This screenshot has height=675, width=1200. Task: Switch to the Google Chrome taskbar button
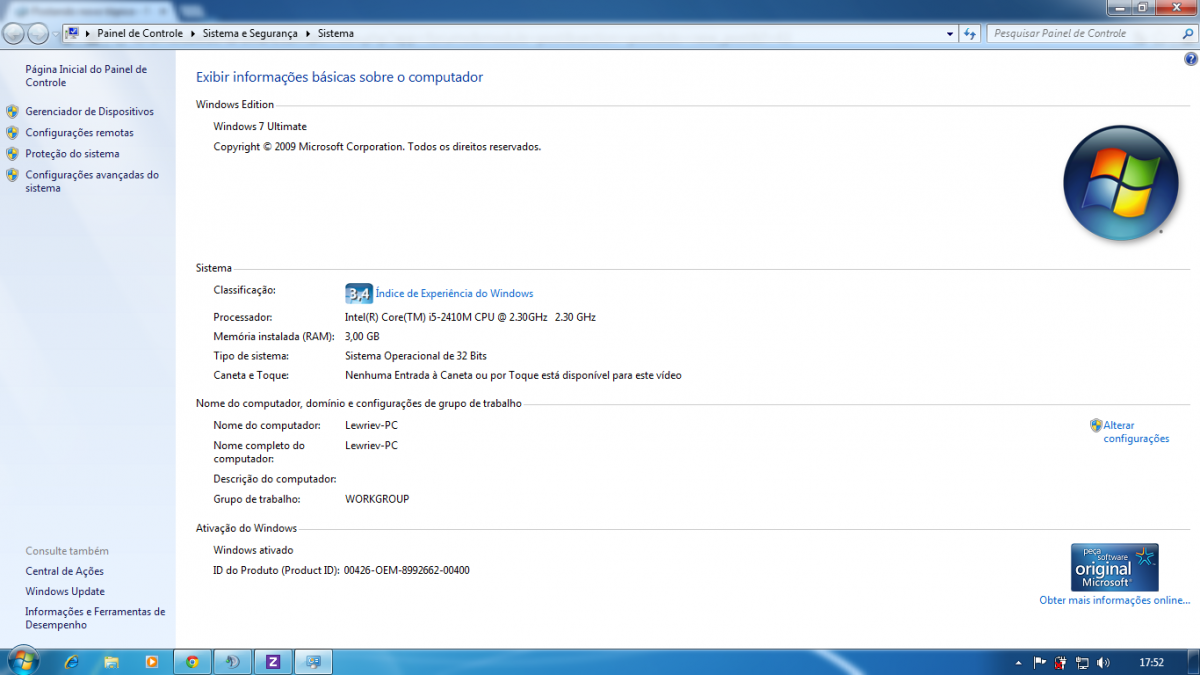coord(192,662)
